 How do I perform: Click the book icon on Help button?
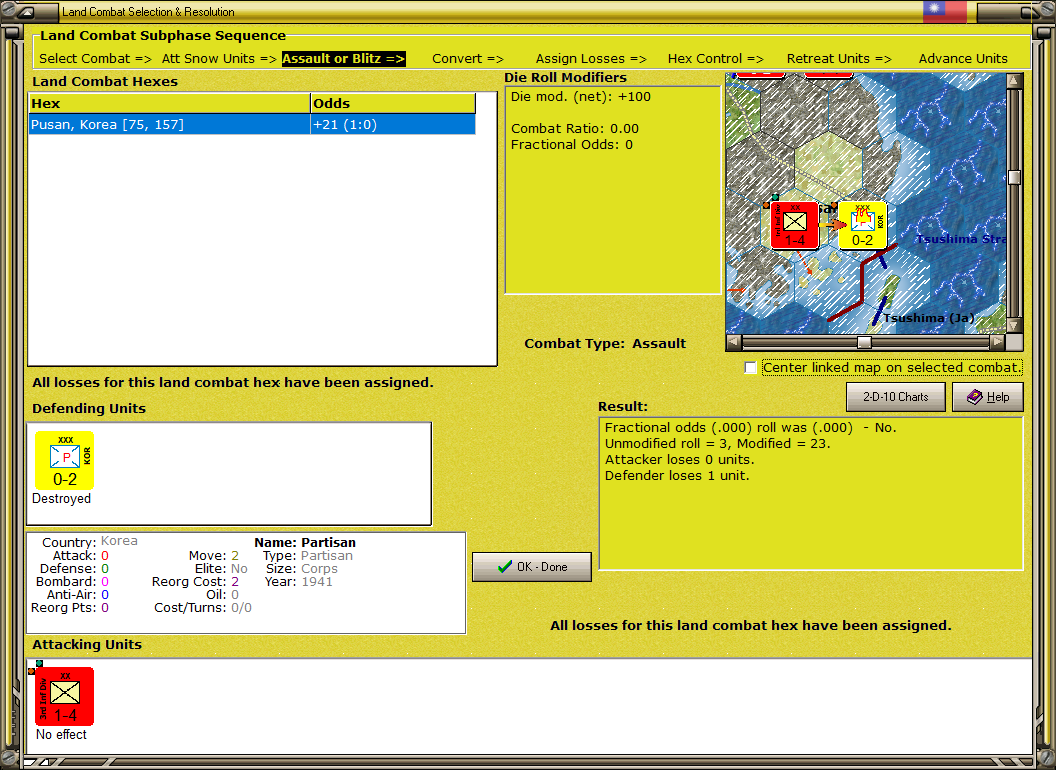(x=973, y=397)
